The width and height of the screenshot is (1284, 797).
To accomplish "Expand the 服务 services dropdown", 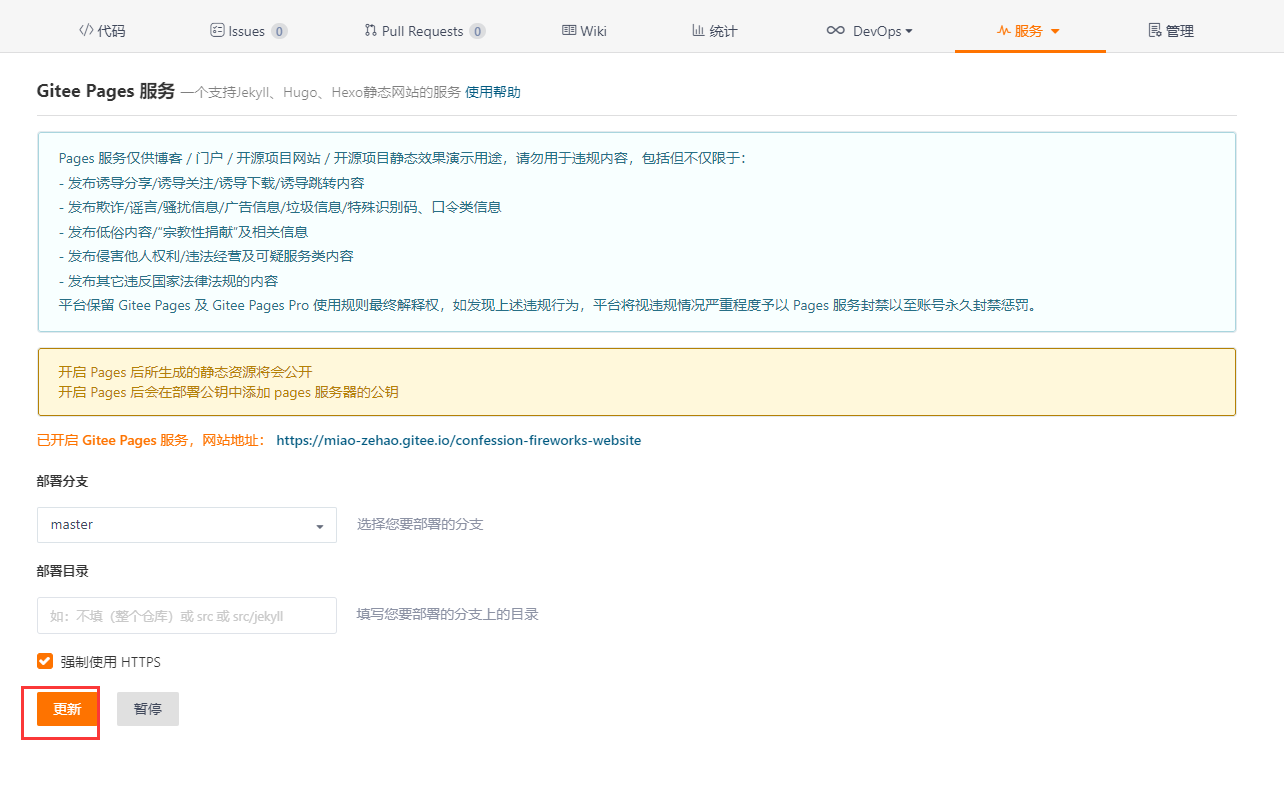I will point(1029,31).
